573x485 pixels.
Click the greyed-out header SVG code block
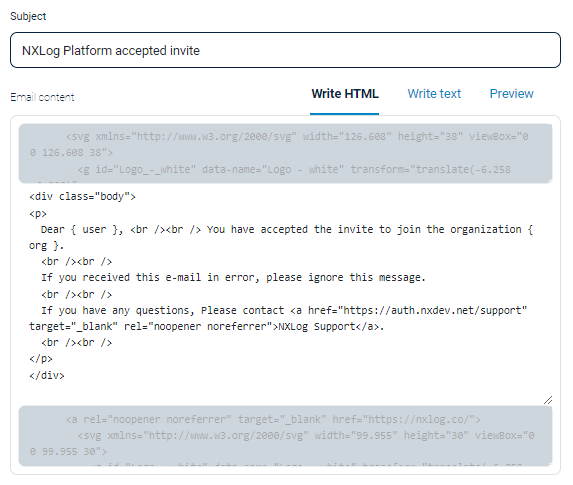(285, 153)
